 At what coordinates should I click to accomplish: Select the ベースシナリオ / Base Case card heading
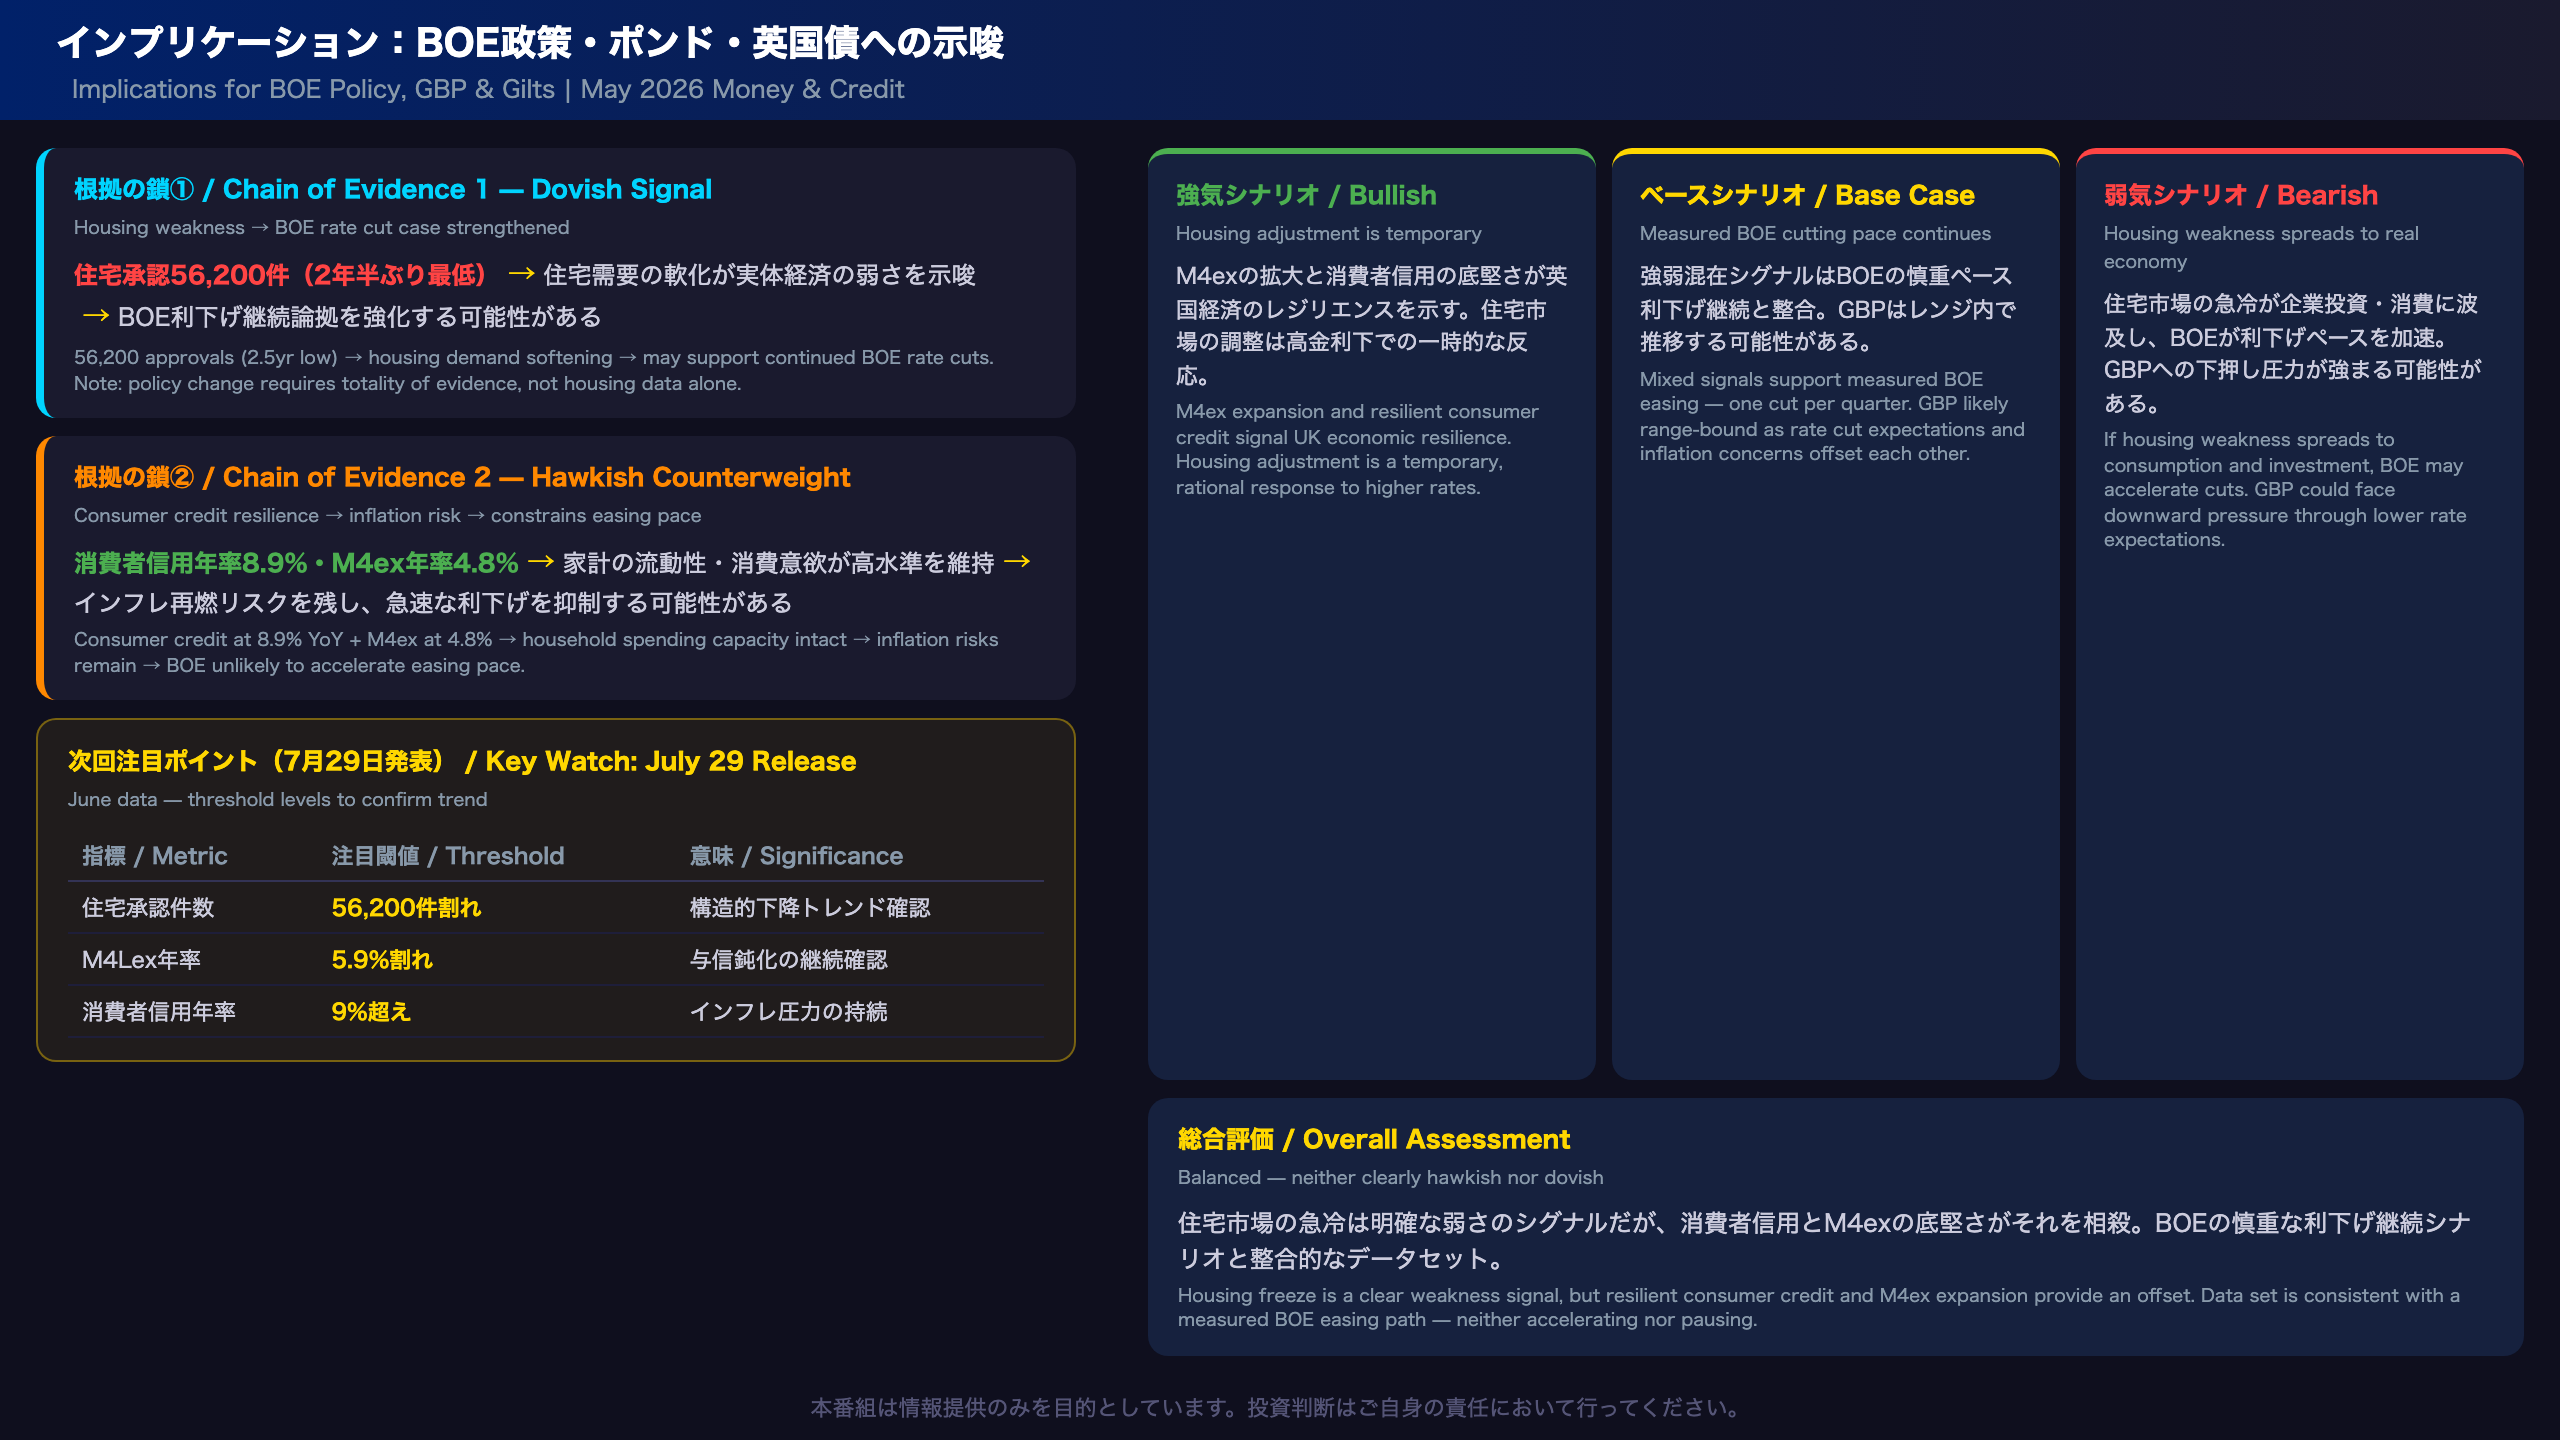[1807, 195]
